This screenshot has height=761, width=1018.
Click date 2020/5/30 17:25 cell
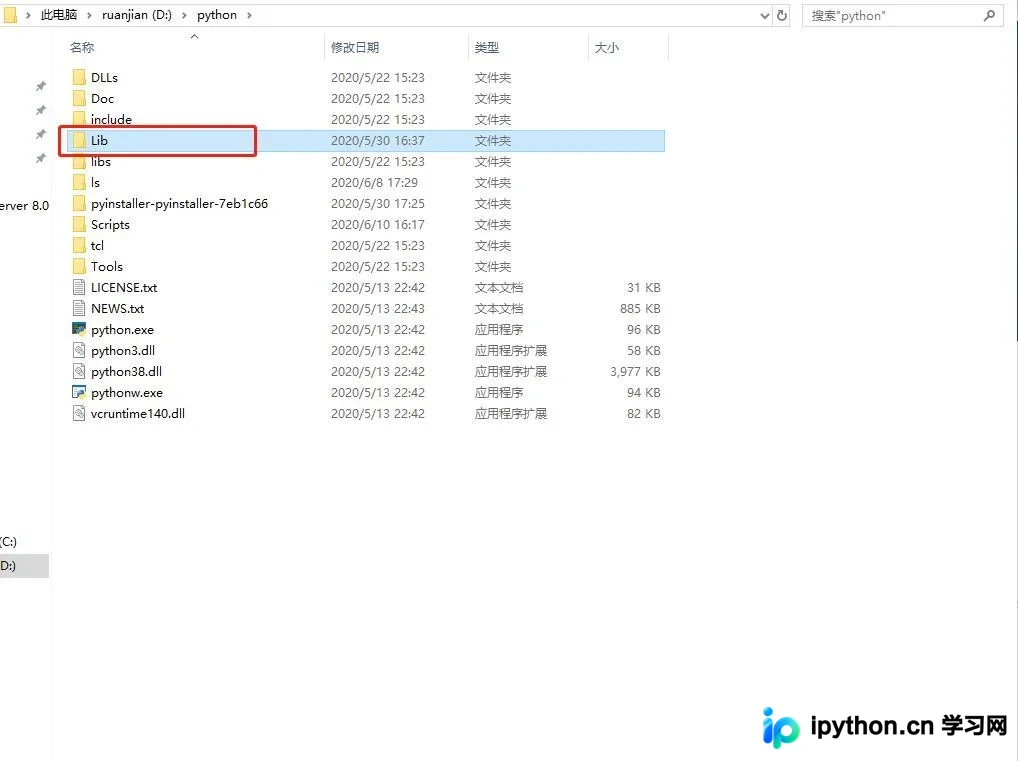pos(378,203)
